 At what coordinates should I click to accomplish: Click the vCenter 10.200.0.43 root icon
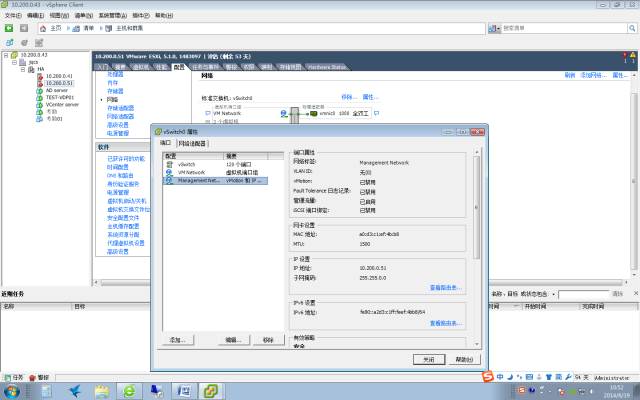click(x=14, y=55)
